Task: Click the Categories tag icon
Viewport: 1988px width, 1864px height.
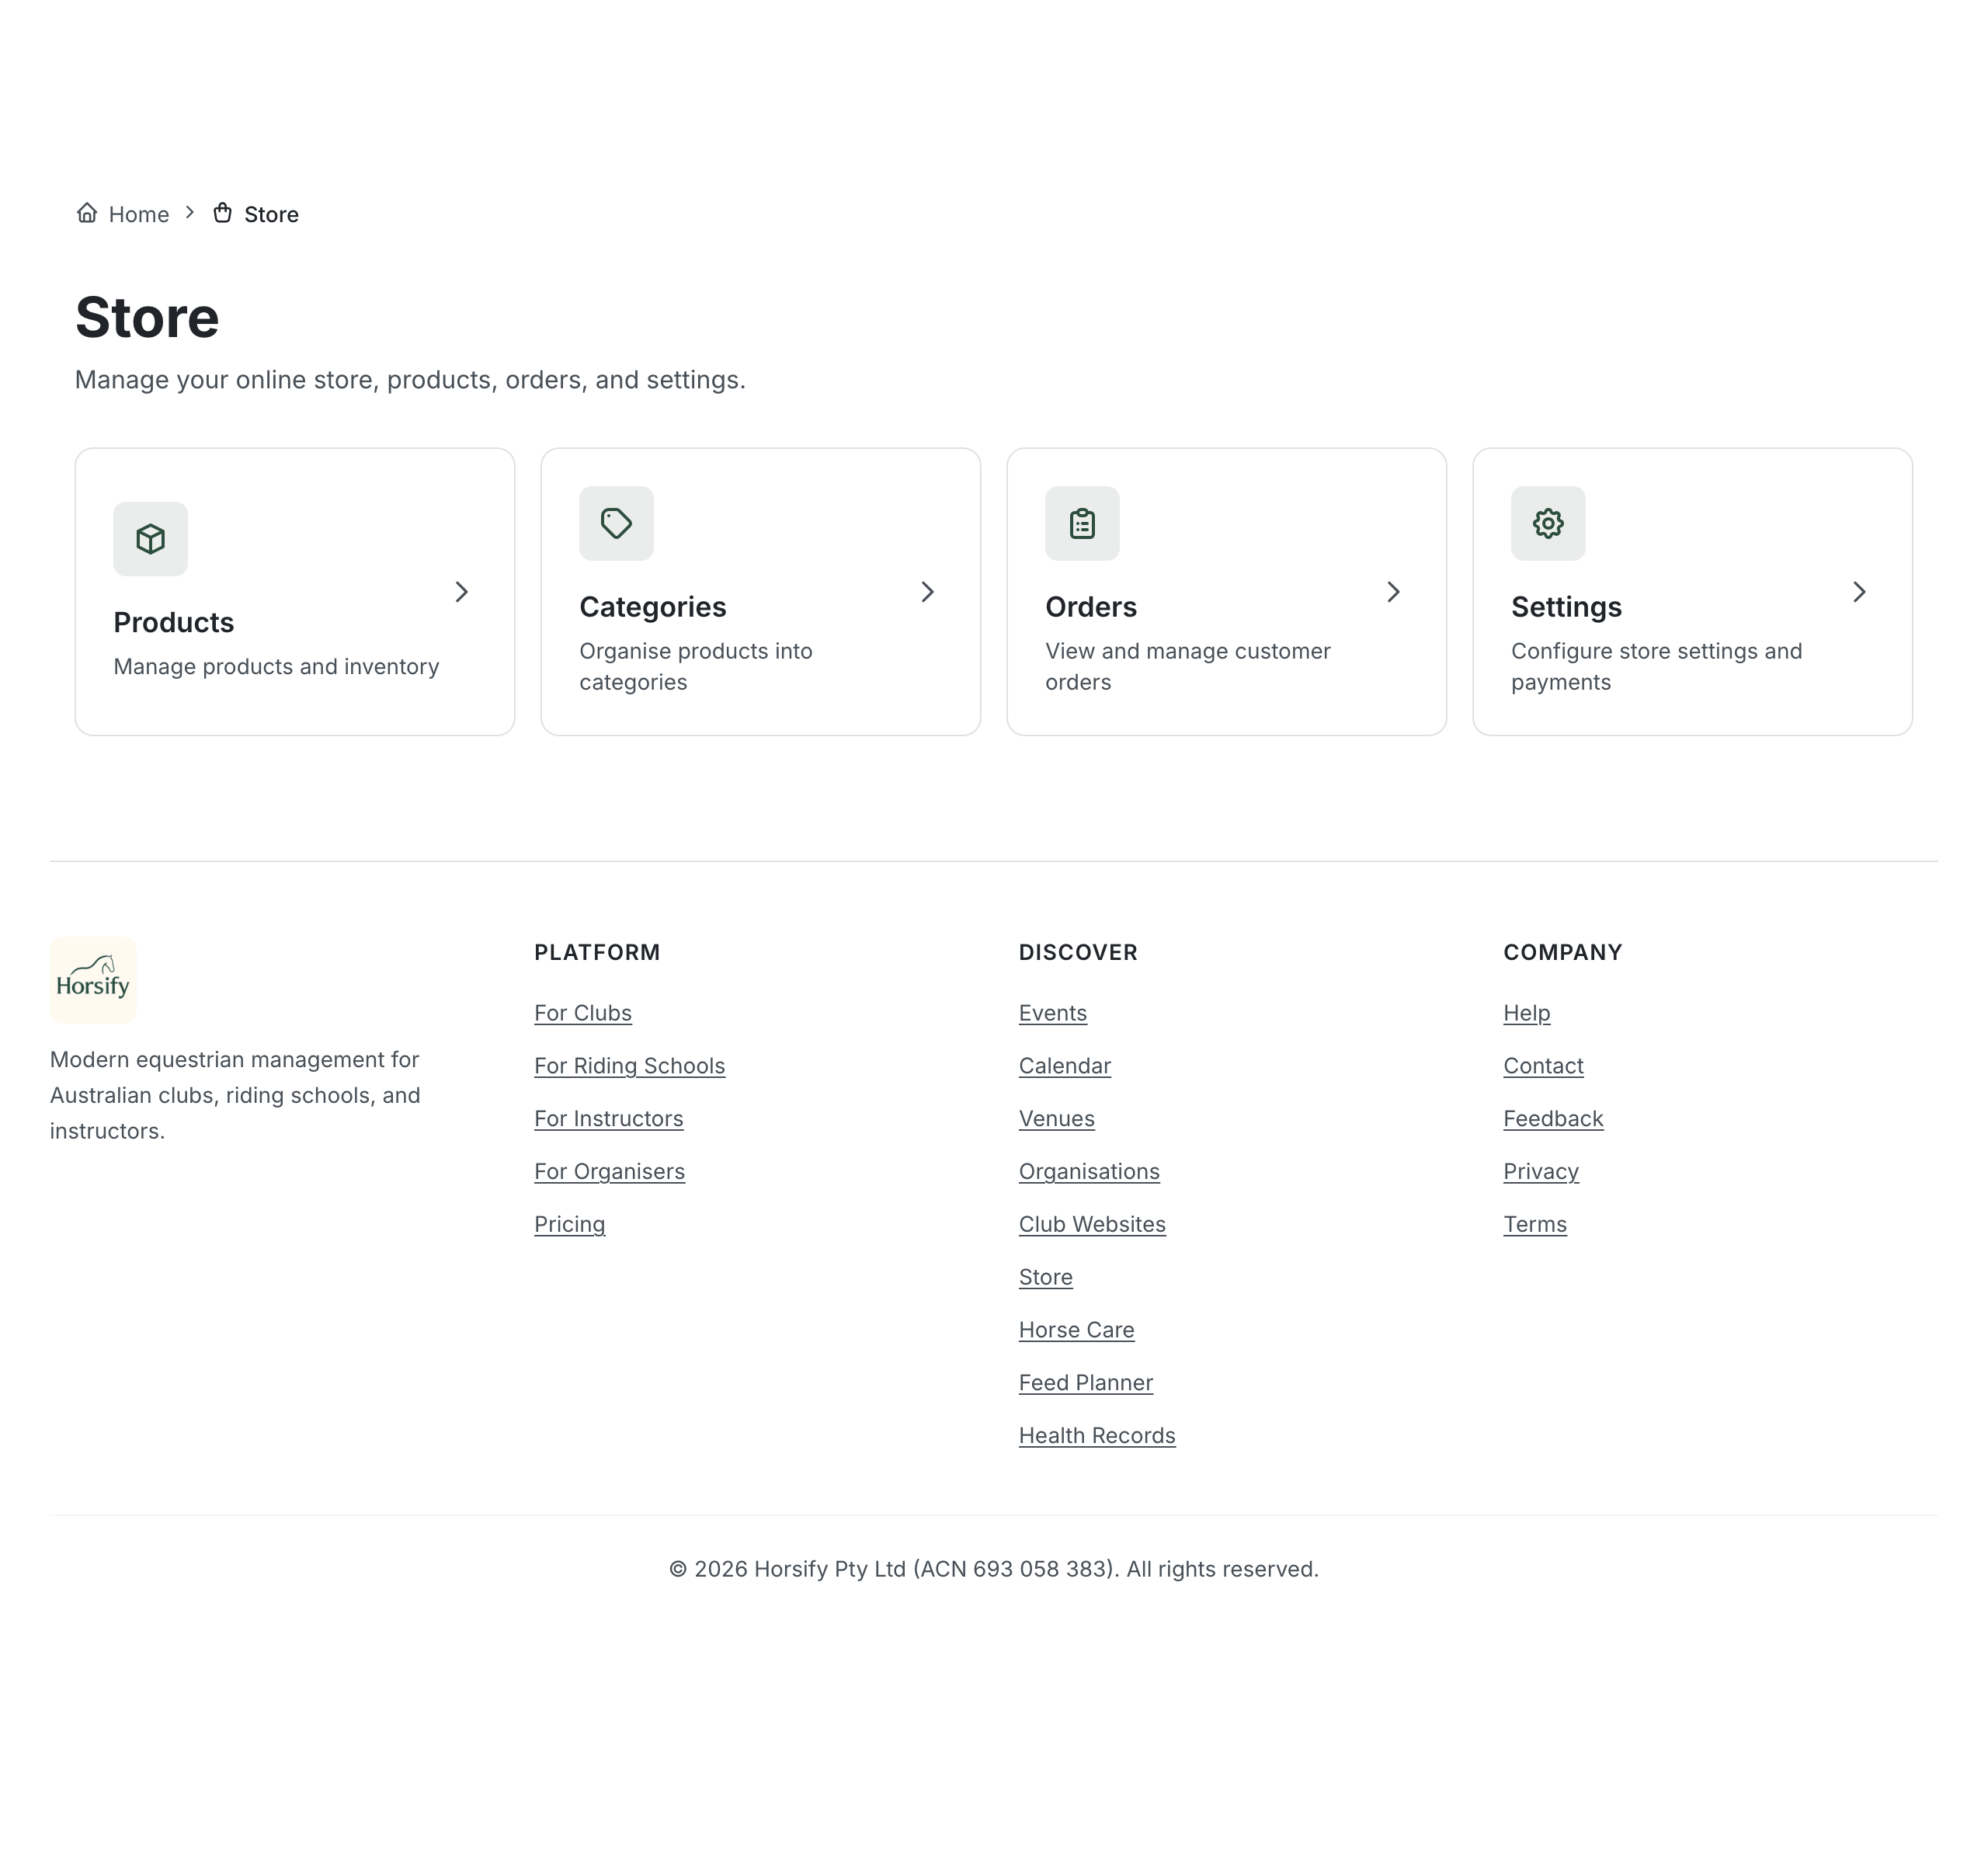Action: click(x=616, y=523)
